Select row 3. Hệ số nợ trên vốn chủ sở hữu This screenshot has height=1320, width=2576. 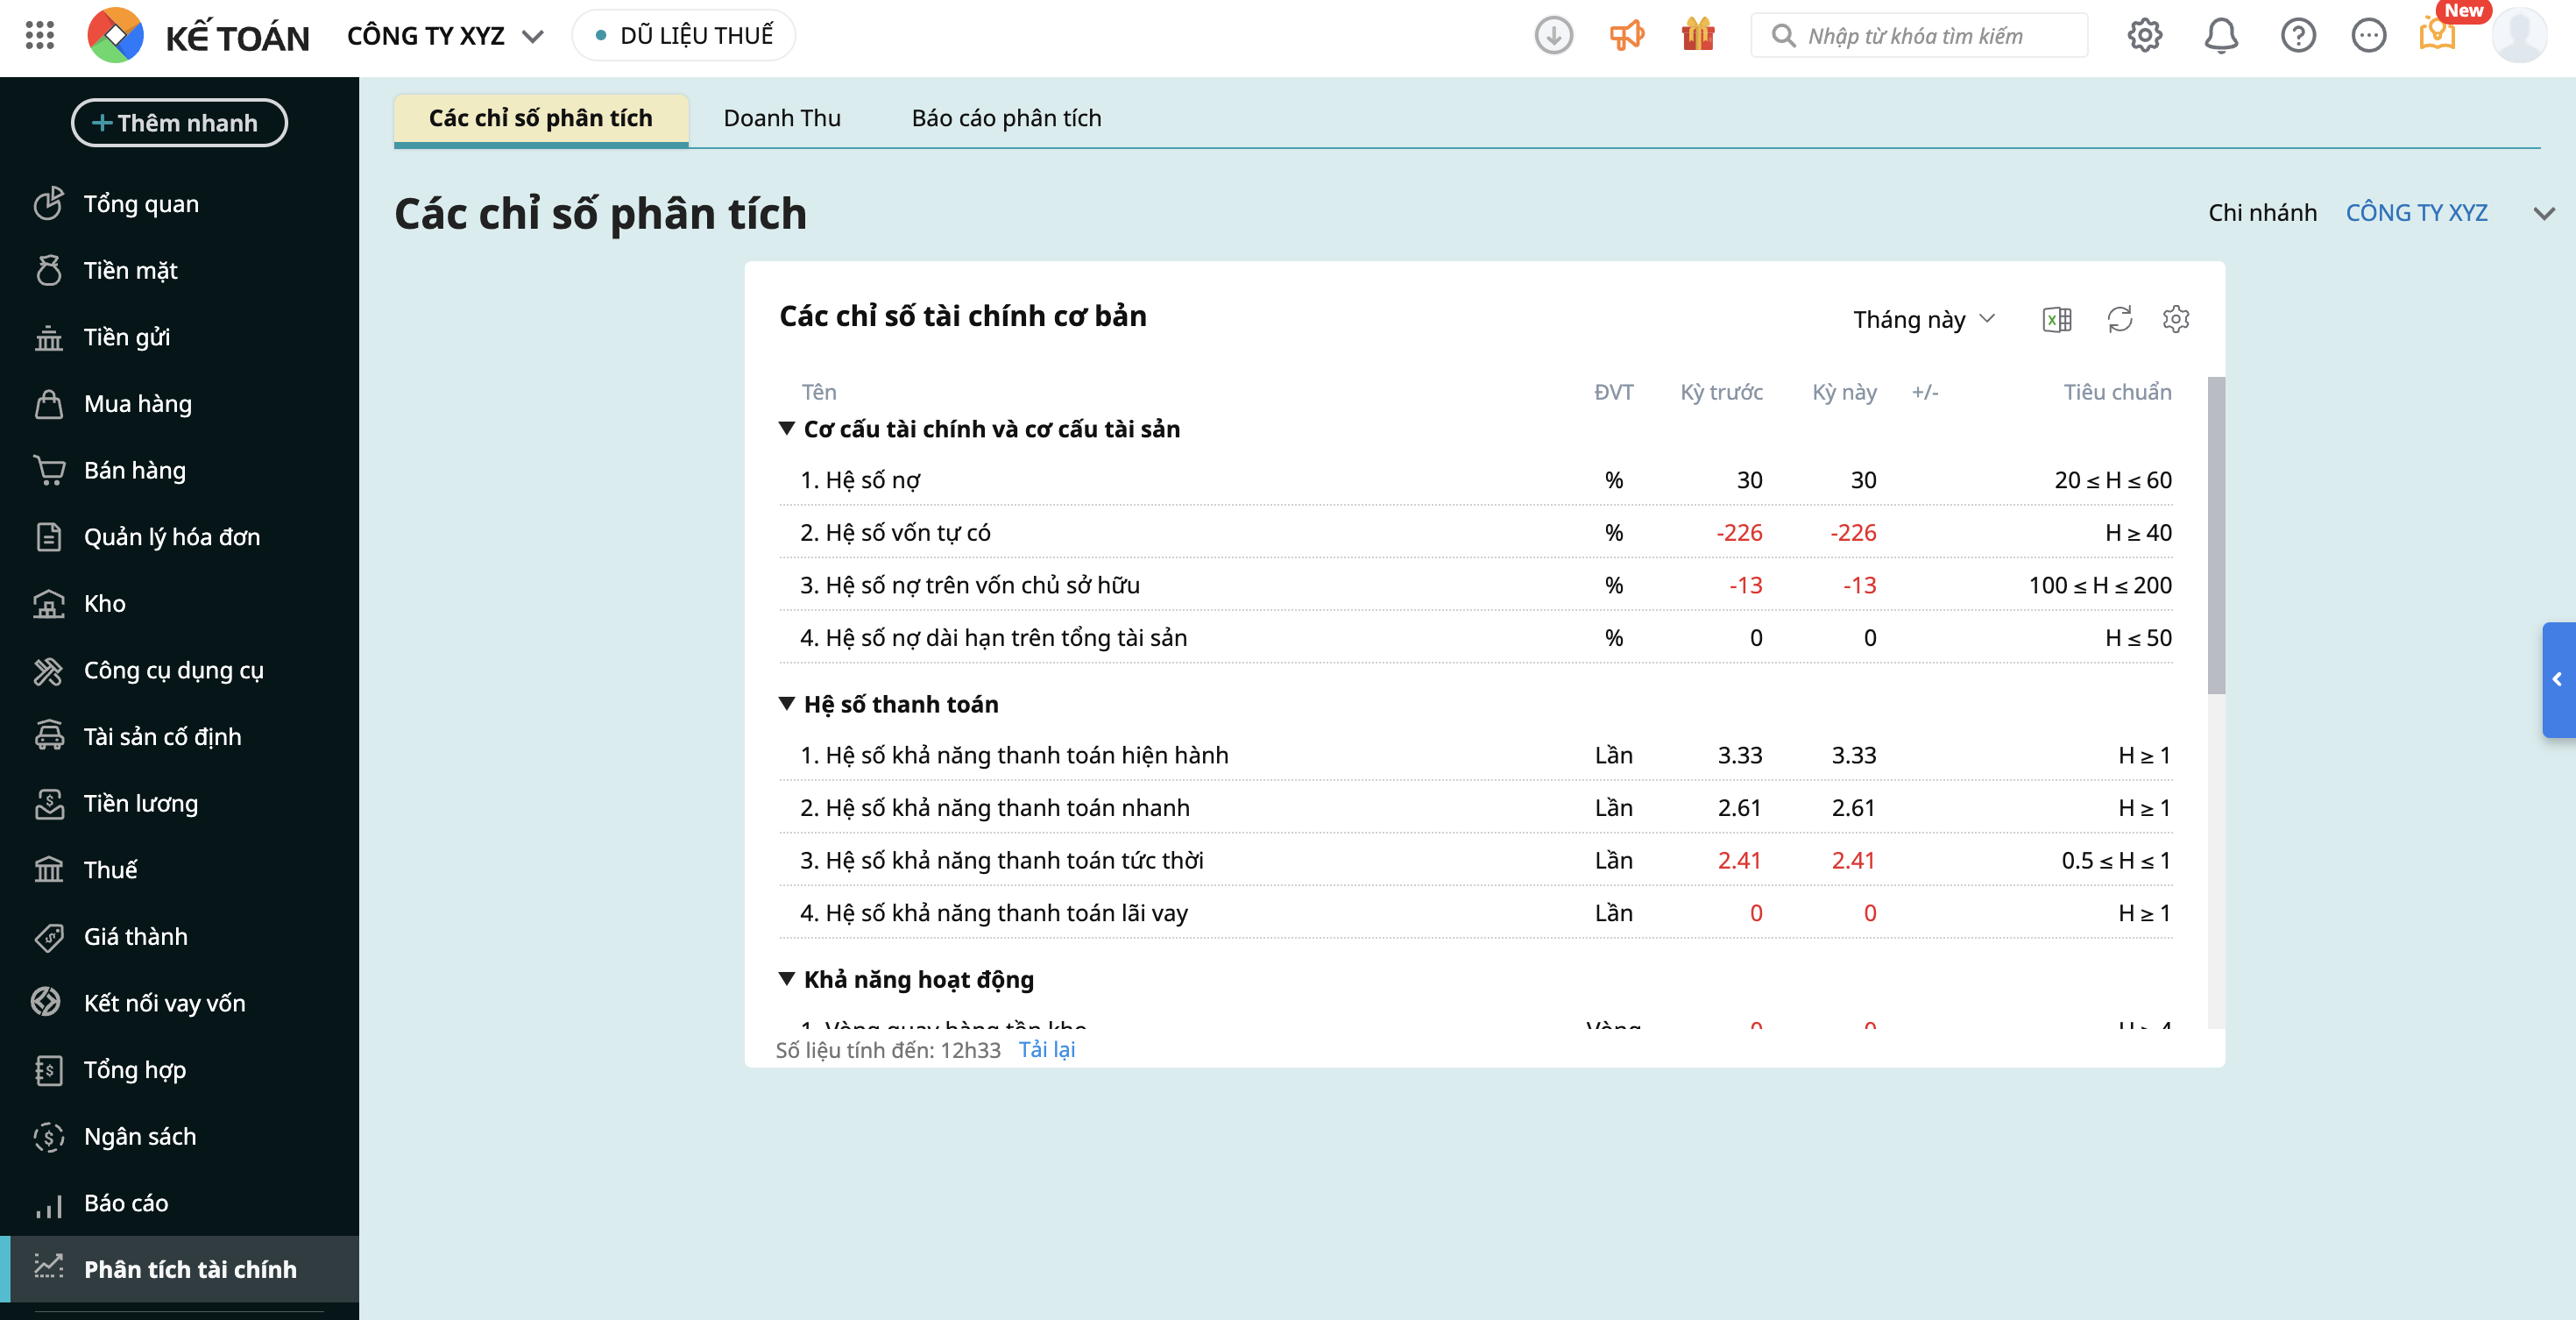pos(1476,585)
